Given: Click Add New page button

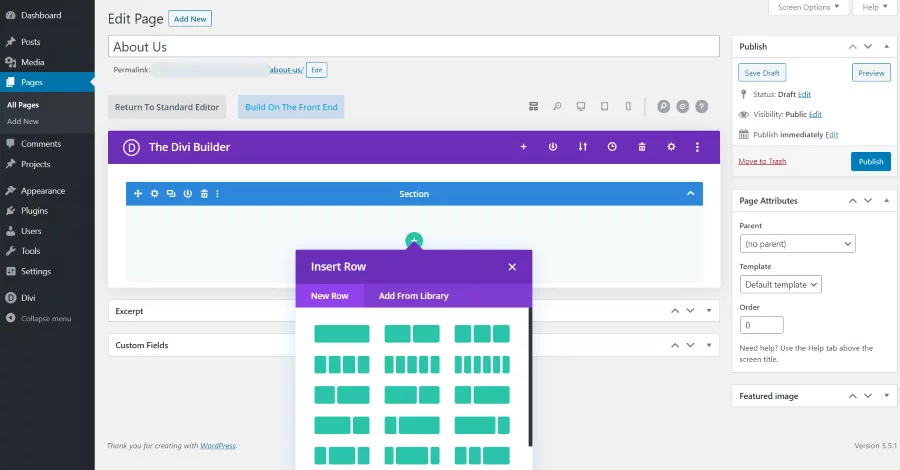Looking at the screenshot, I should 190,19.
